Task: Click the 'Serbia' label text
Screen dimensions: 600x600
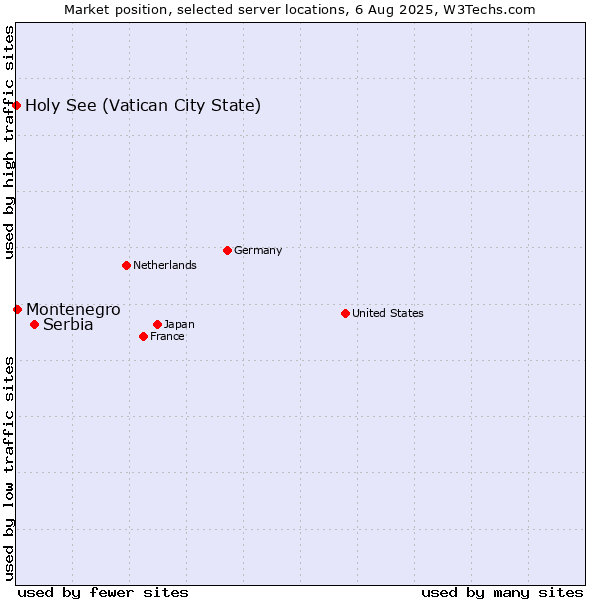Action: click(68, 324)
